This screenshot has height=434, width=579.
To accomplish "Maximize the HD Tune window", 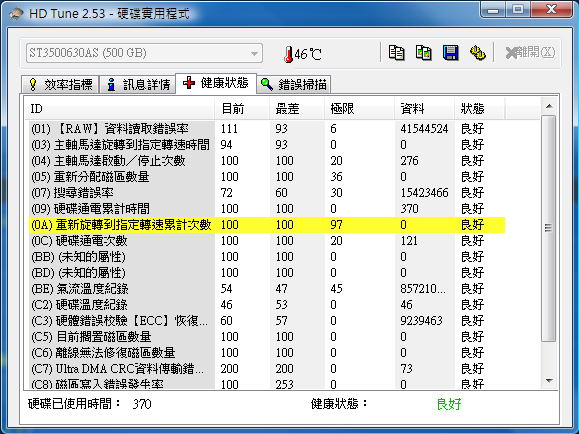I will point(518,10).
